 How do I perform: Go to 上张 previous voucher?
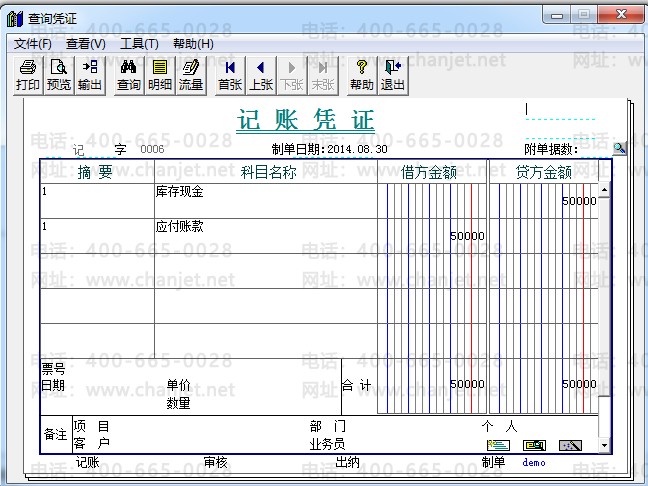point(261,75)
